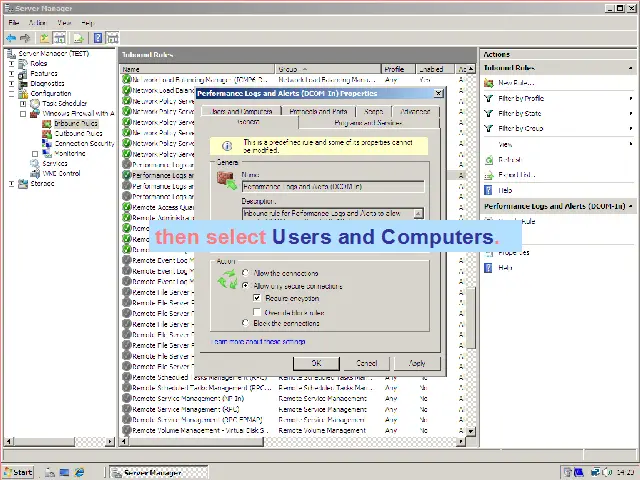Click the Diagnostics icon in console tree

23,83
